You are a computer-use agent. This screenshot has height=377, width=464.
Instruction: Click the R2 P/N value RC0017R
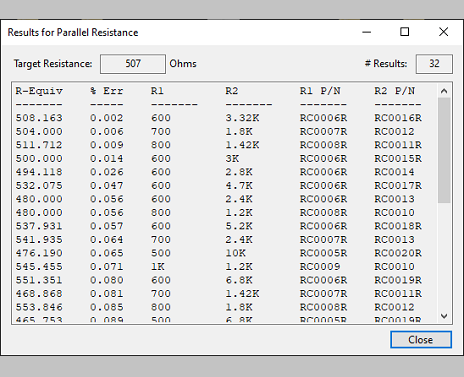point(398,186)
